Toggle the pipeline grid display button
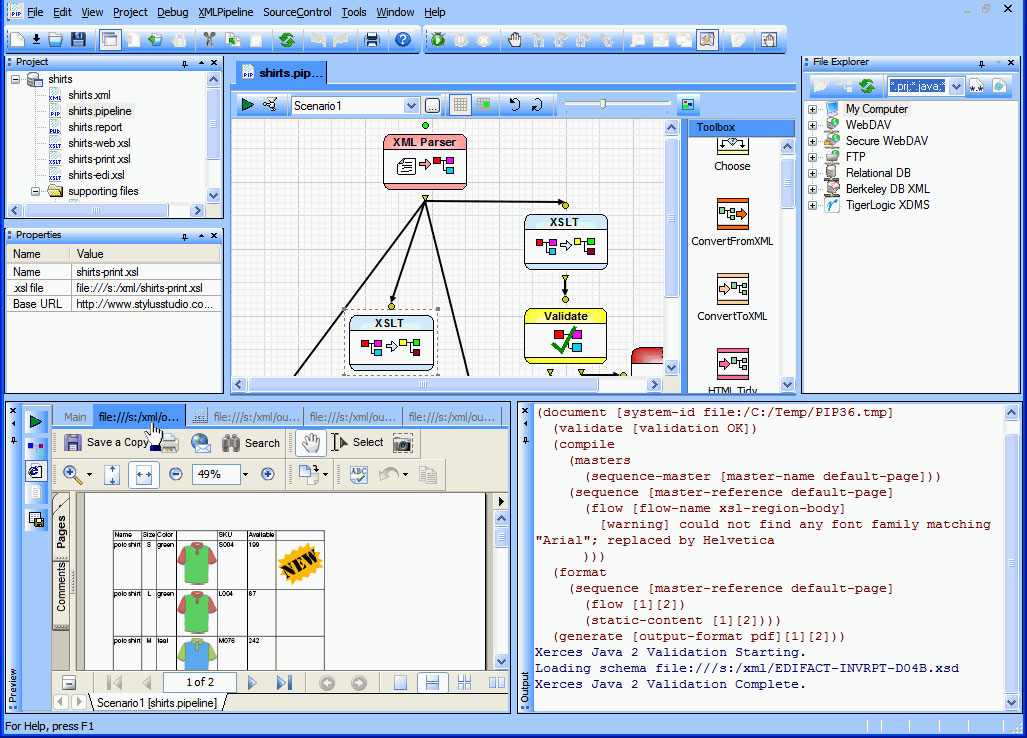The image size is (1027, 738). [460, 105]
